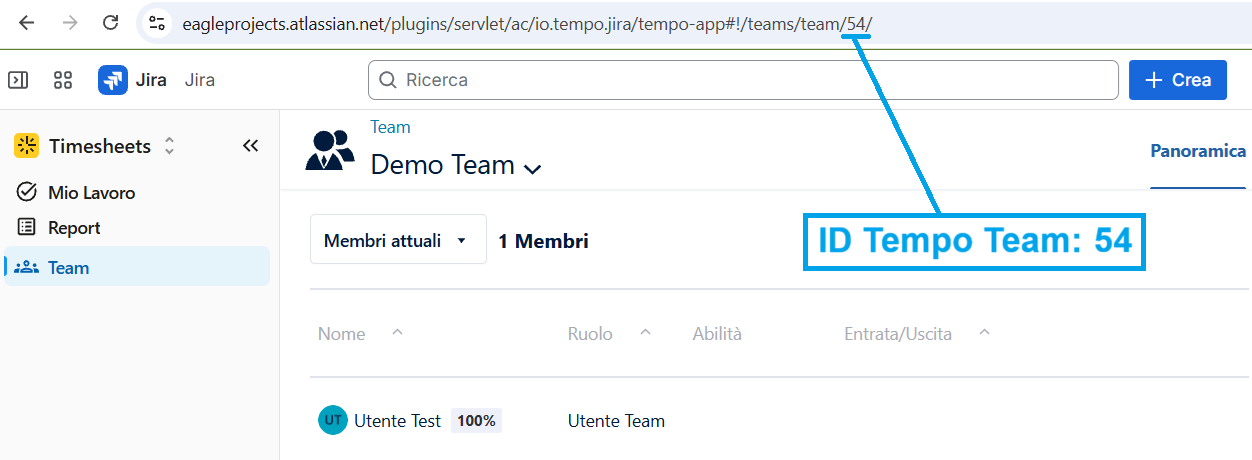The width and height of the screenshot is (1252, 460).
Task: Click the Crea button
Action: (1178, 80)
